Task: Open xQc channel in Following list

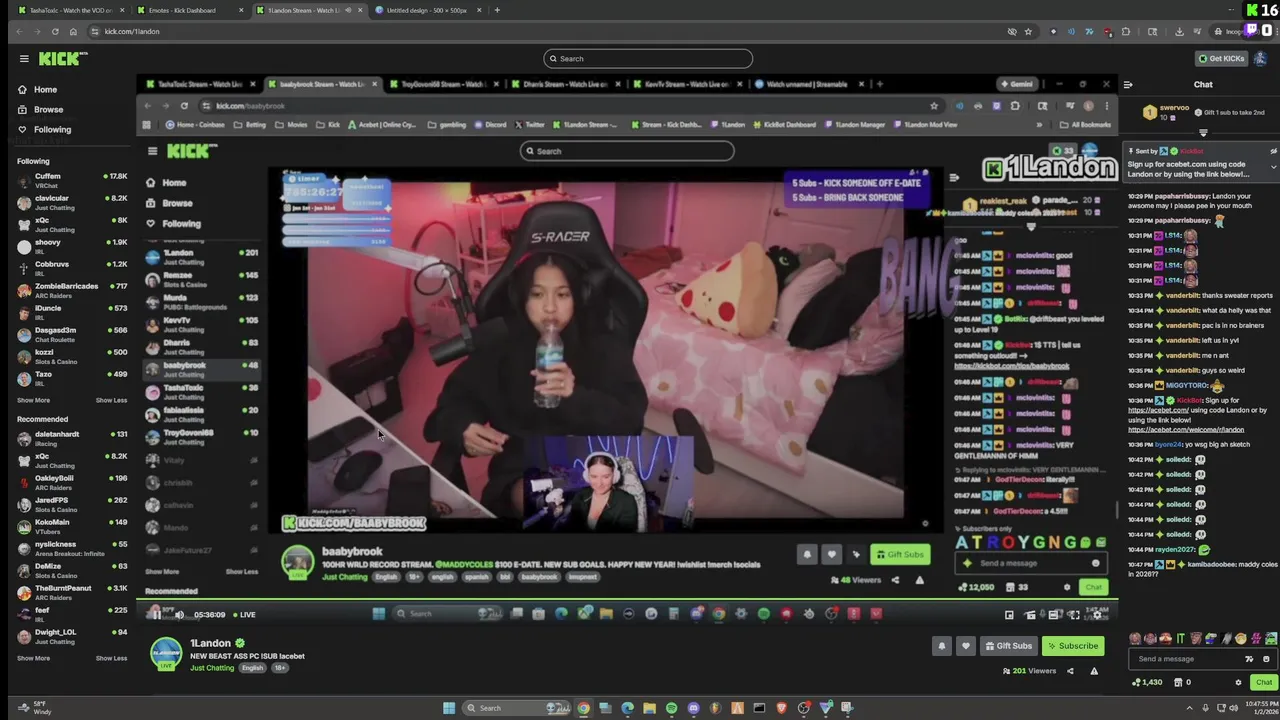Action: coord(72,224)
